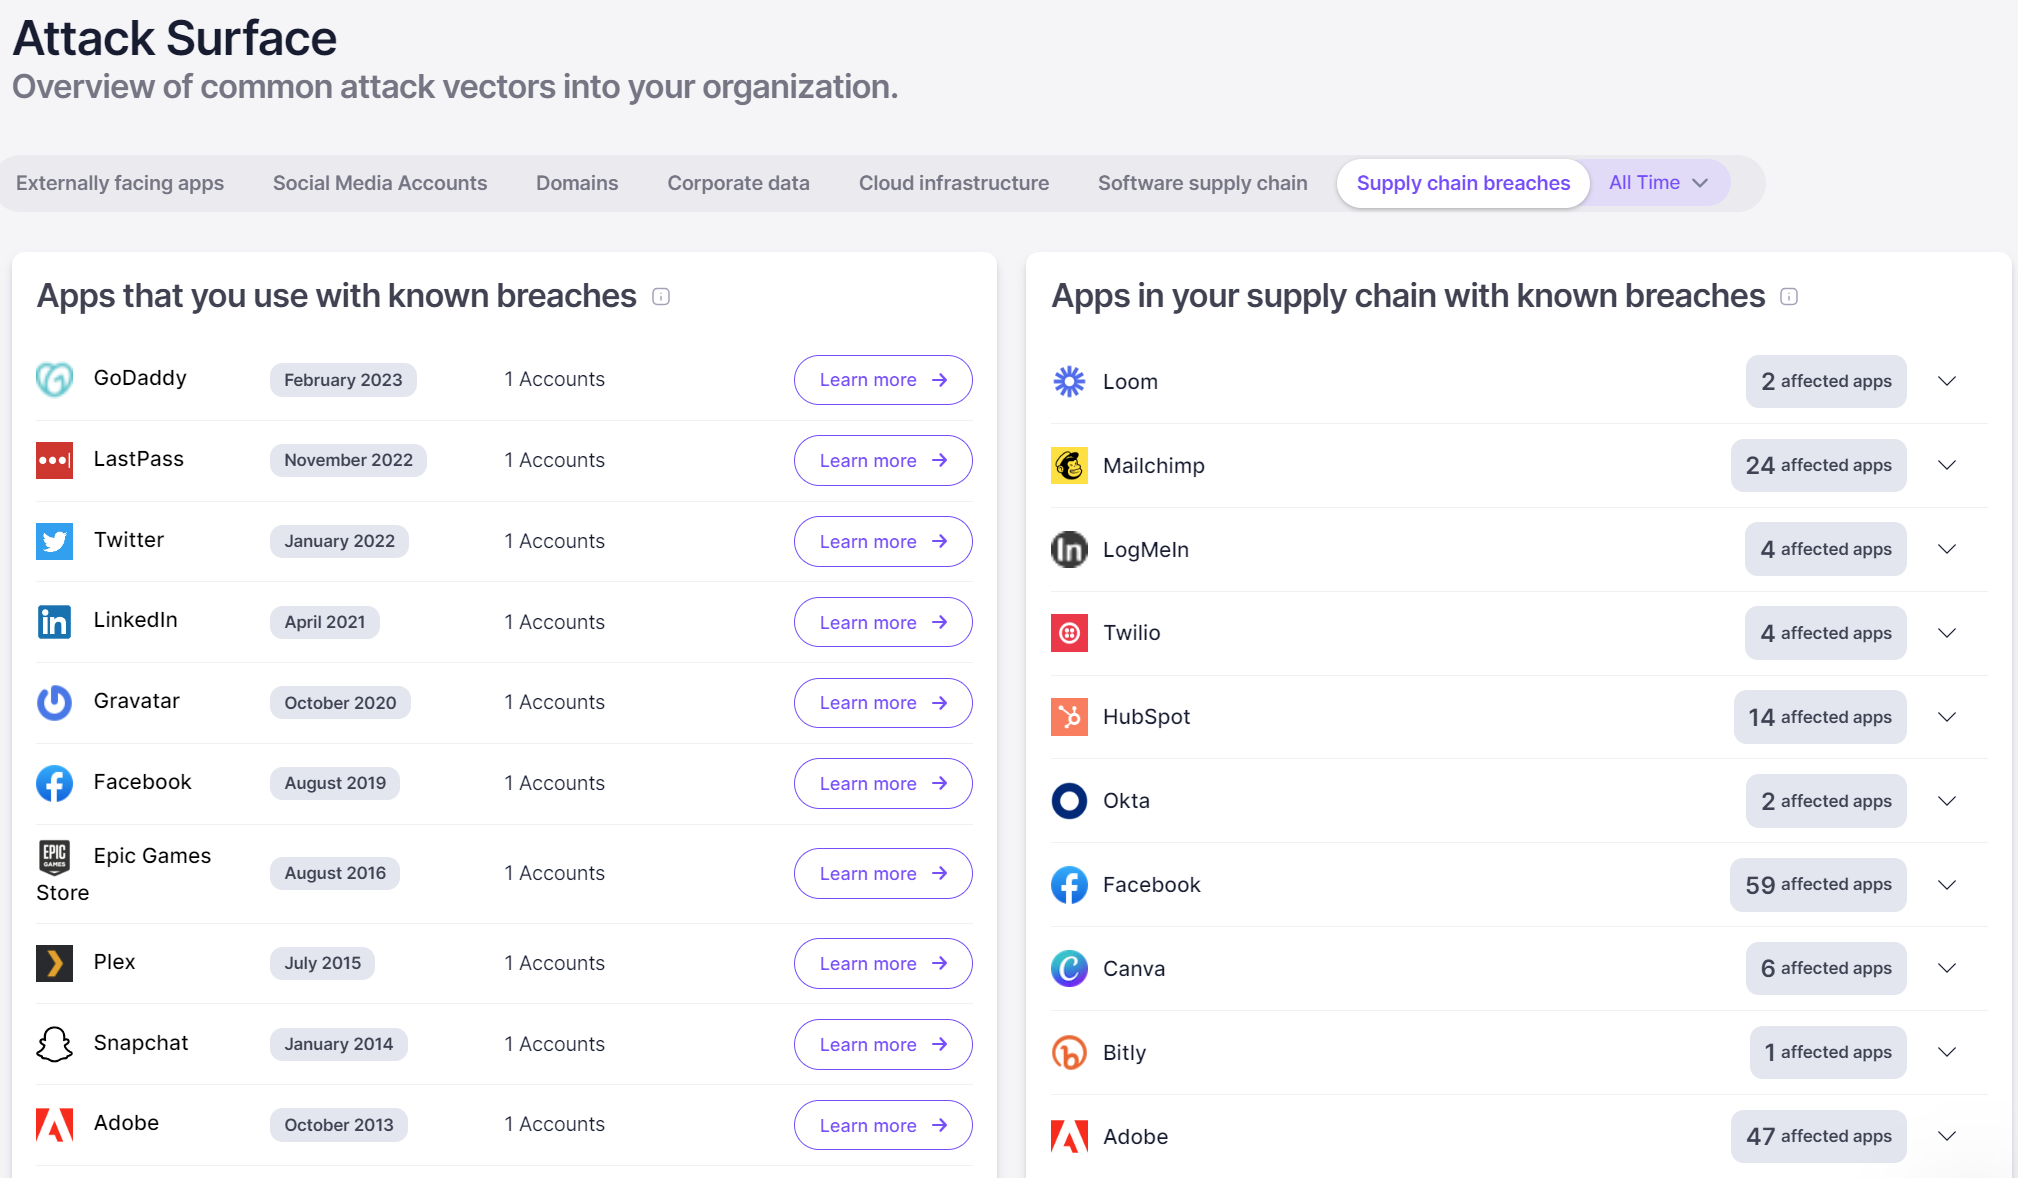2018x1178 pixels.
Task: Click the LinkedIn logo icon
Action: (54, 622)
